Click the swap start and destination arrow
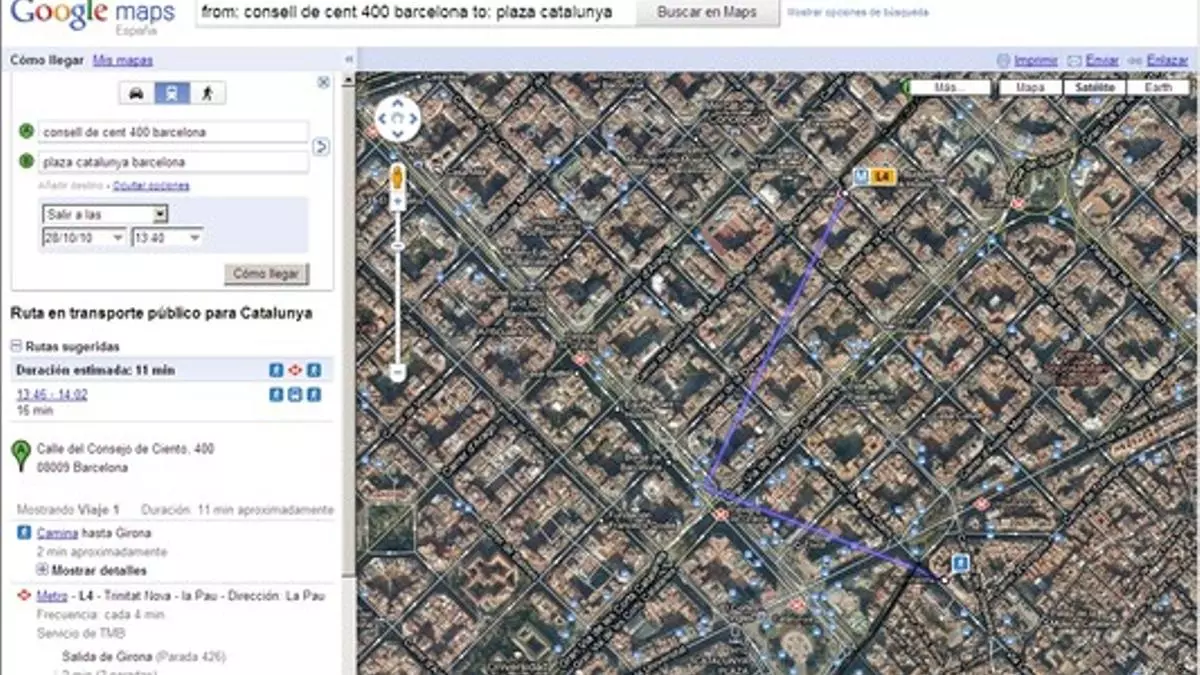The width and height of the screenshot is (1200, 675). coord(321,147)
